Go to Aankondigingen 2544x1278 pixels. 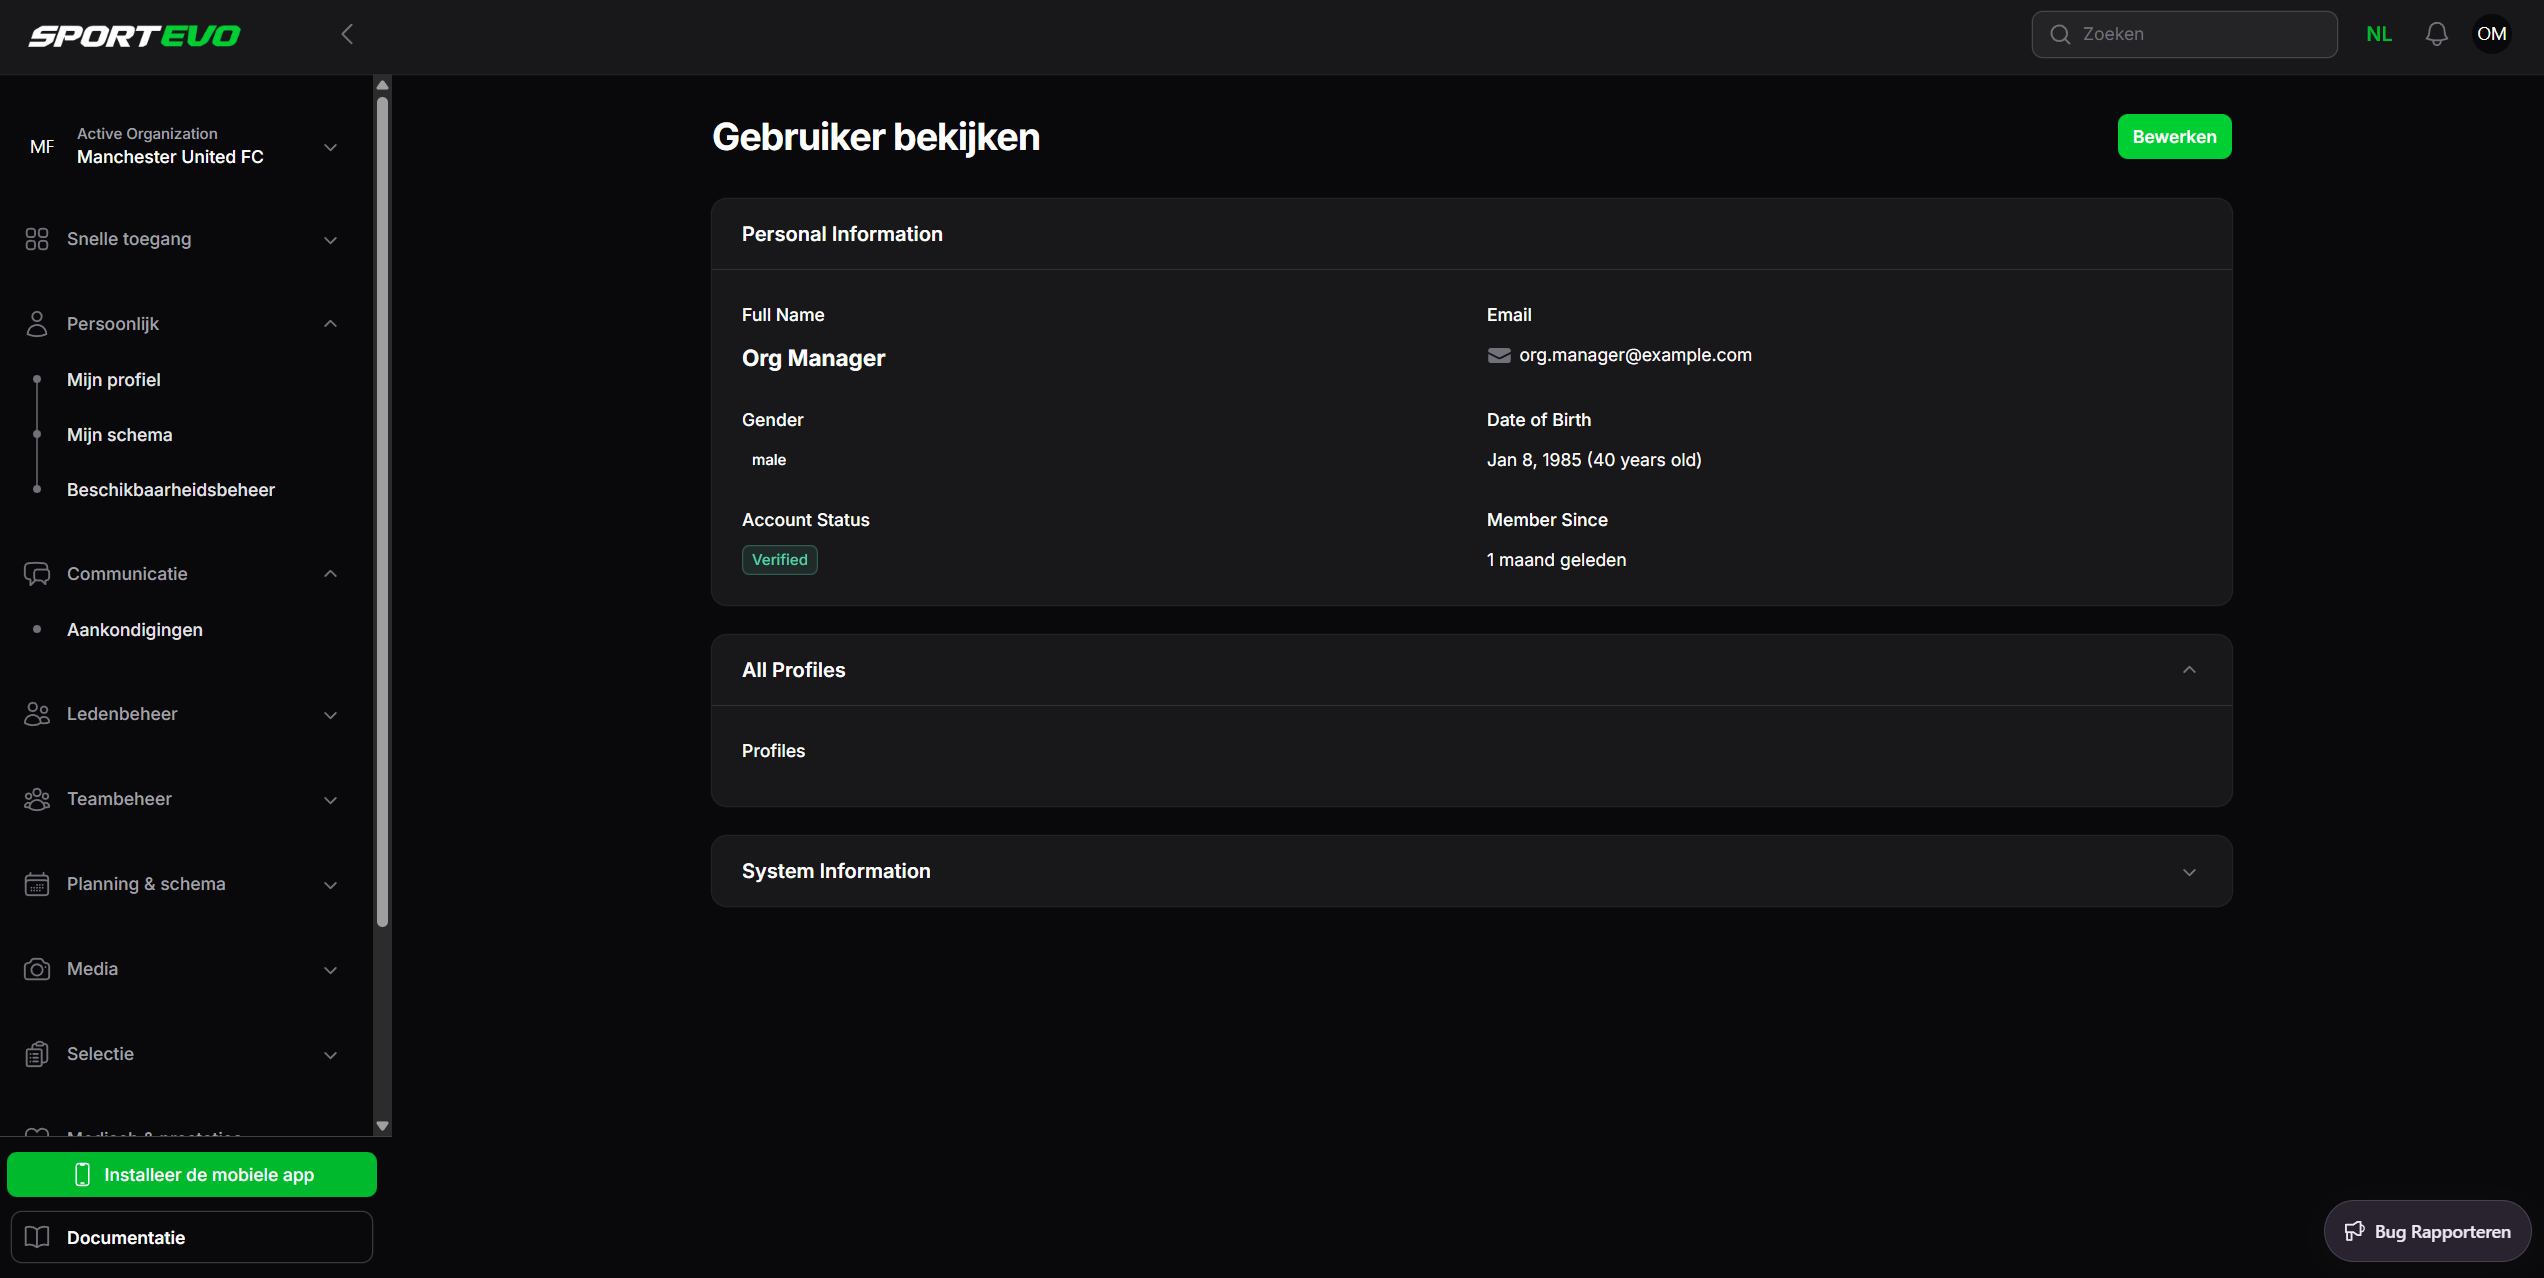coord(135,630)
